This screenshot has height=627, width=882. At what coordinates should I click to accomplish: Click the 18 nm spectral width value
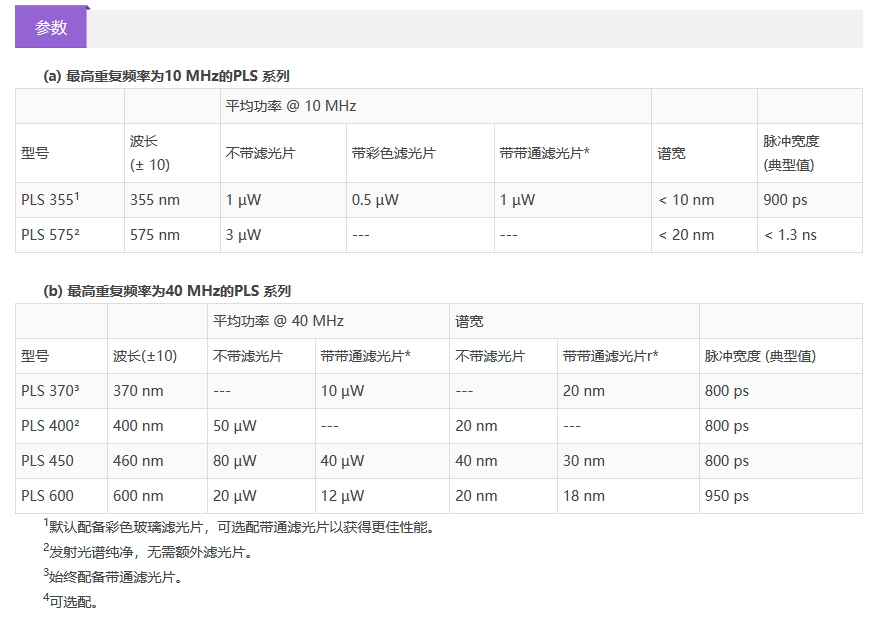pyautogui.click(x=584, y=496)
